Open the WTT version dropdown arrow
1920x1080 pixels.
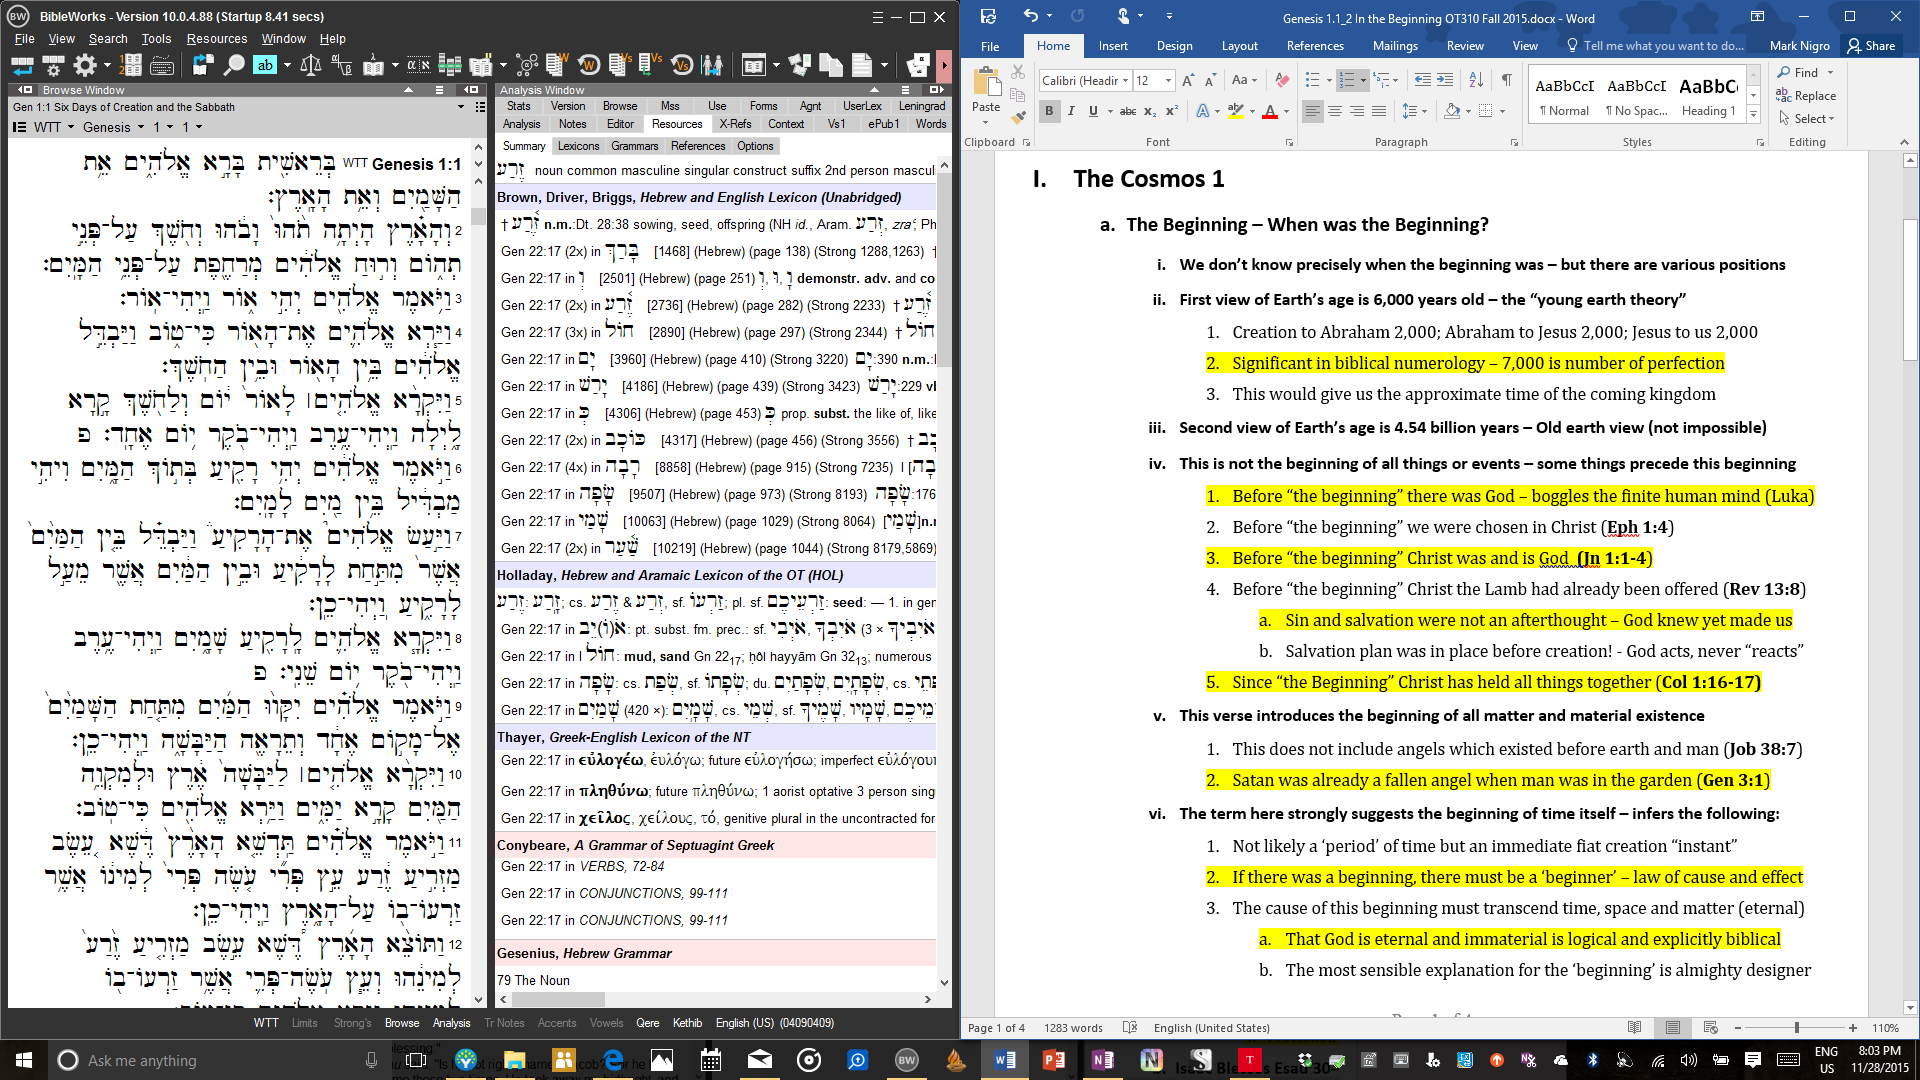pos(70,127)
